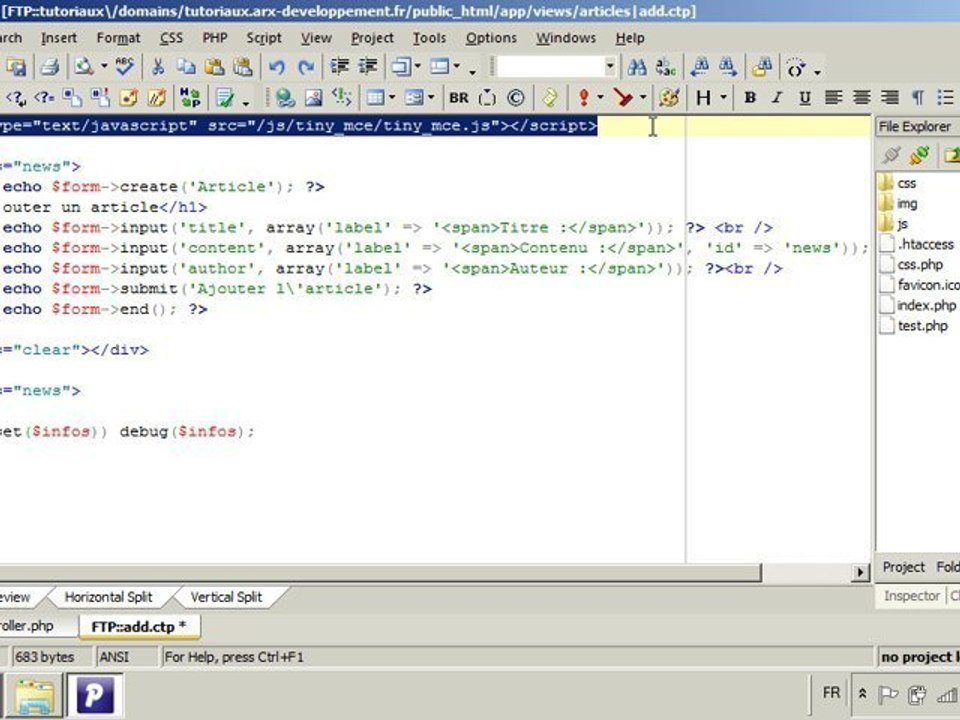Screen dimensions: 960x720
Task: Open the Insert menu
Action: click(x=59, y=38)
